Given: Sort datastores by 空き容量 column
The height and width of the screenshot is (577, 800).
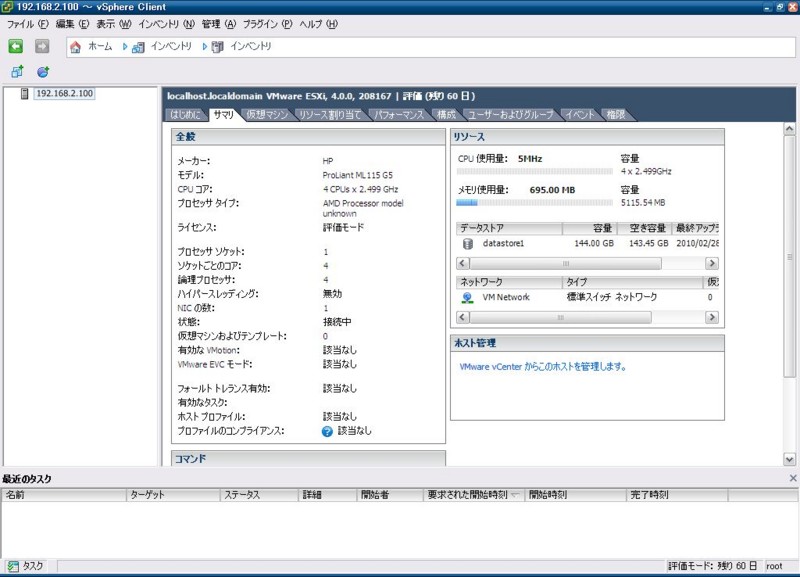Looking at the screenshot, I should pos(644,228).
